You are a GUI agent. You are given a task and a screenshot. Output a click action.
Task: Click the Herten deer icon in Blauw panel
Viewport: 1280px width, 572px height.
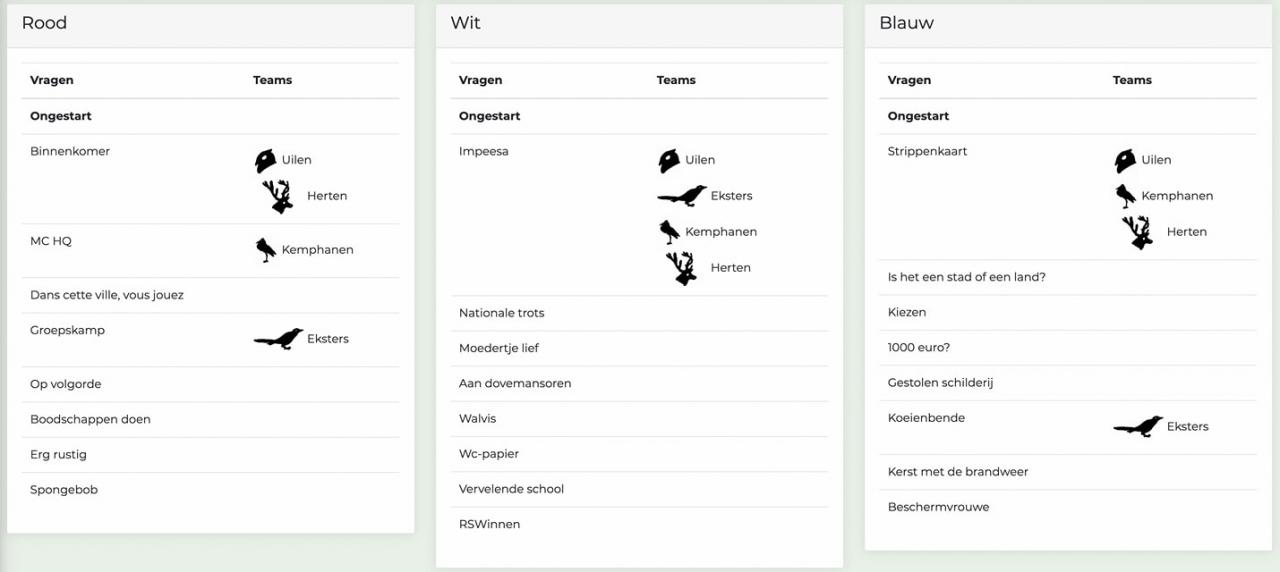(1138, 232)
